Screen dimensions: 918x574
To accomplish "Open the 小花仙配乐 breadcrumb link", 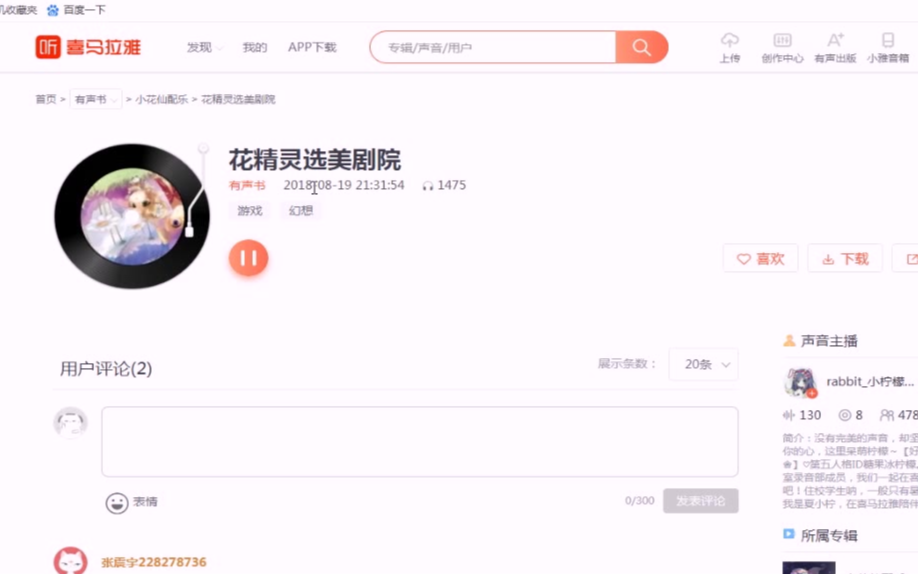I will click(x=162, y=99).
